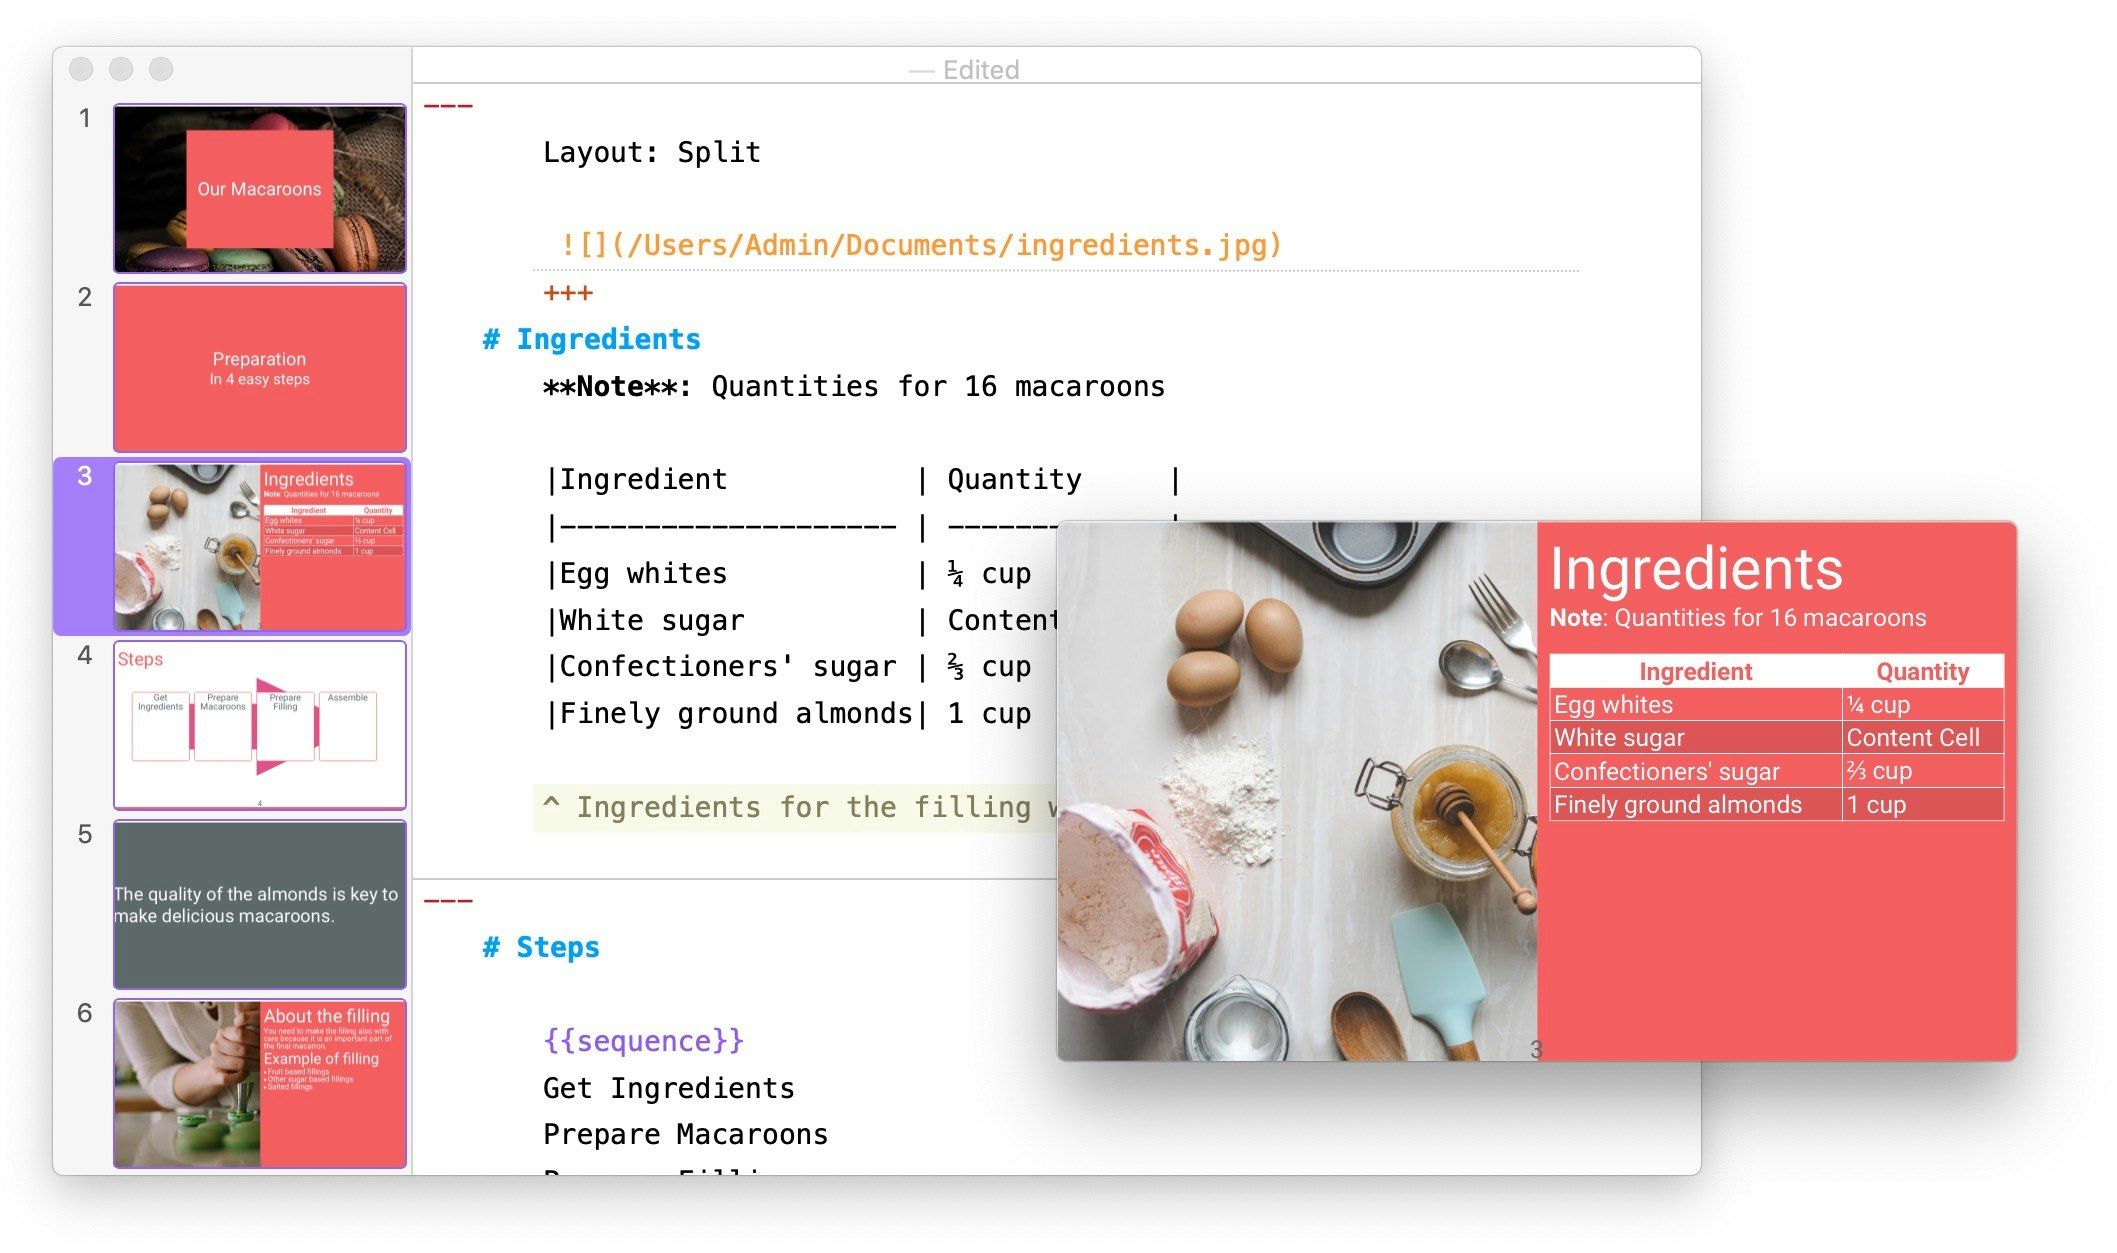Click the '{{sequence}}' placeholder text
Viewport: 2117px width, 1253px height.
point(643,1040)
